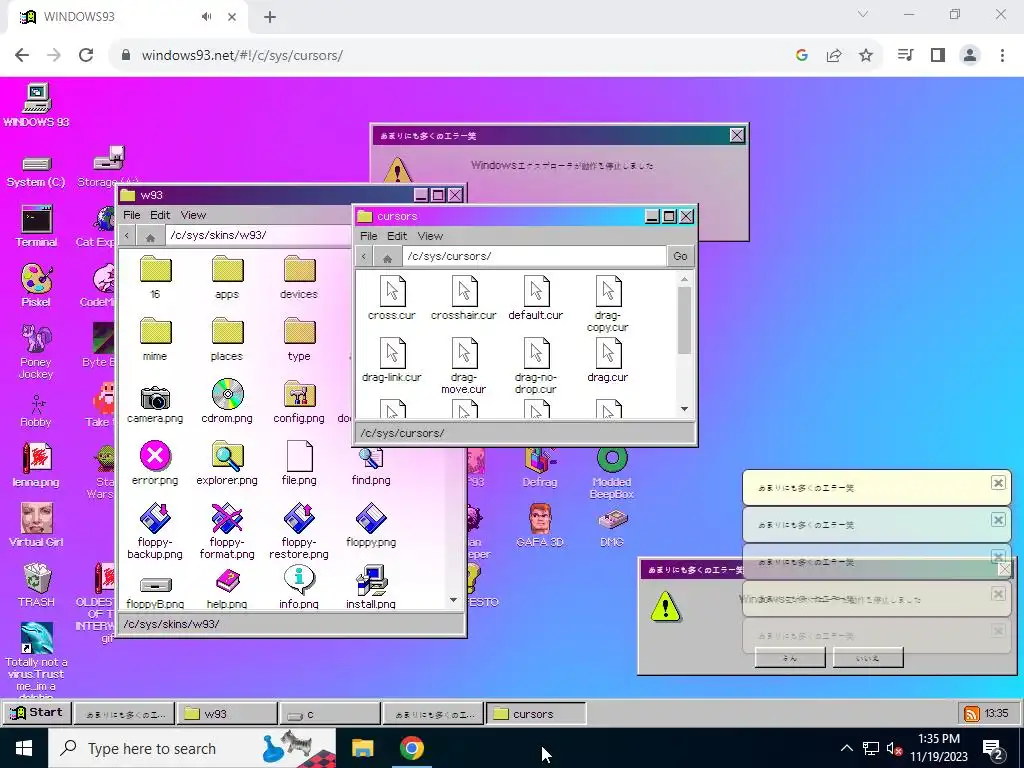Switch to w93 taskbar item
The height and width of the screenshot is (768, 1024).
click(227, 714)
